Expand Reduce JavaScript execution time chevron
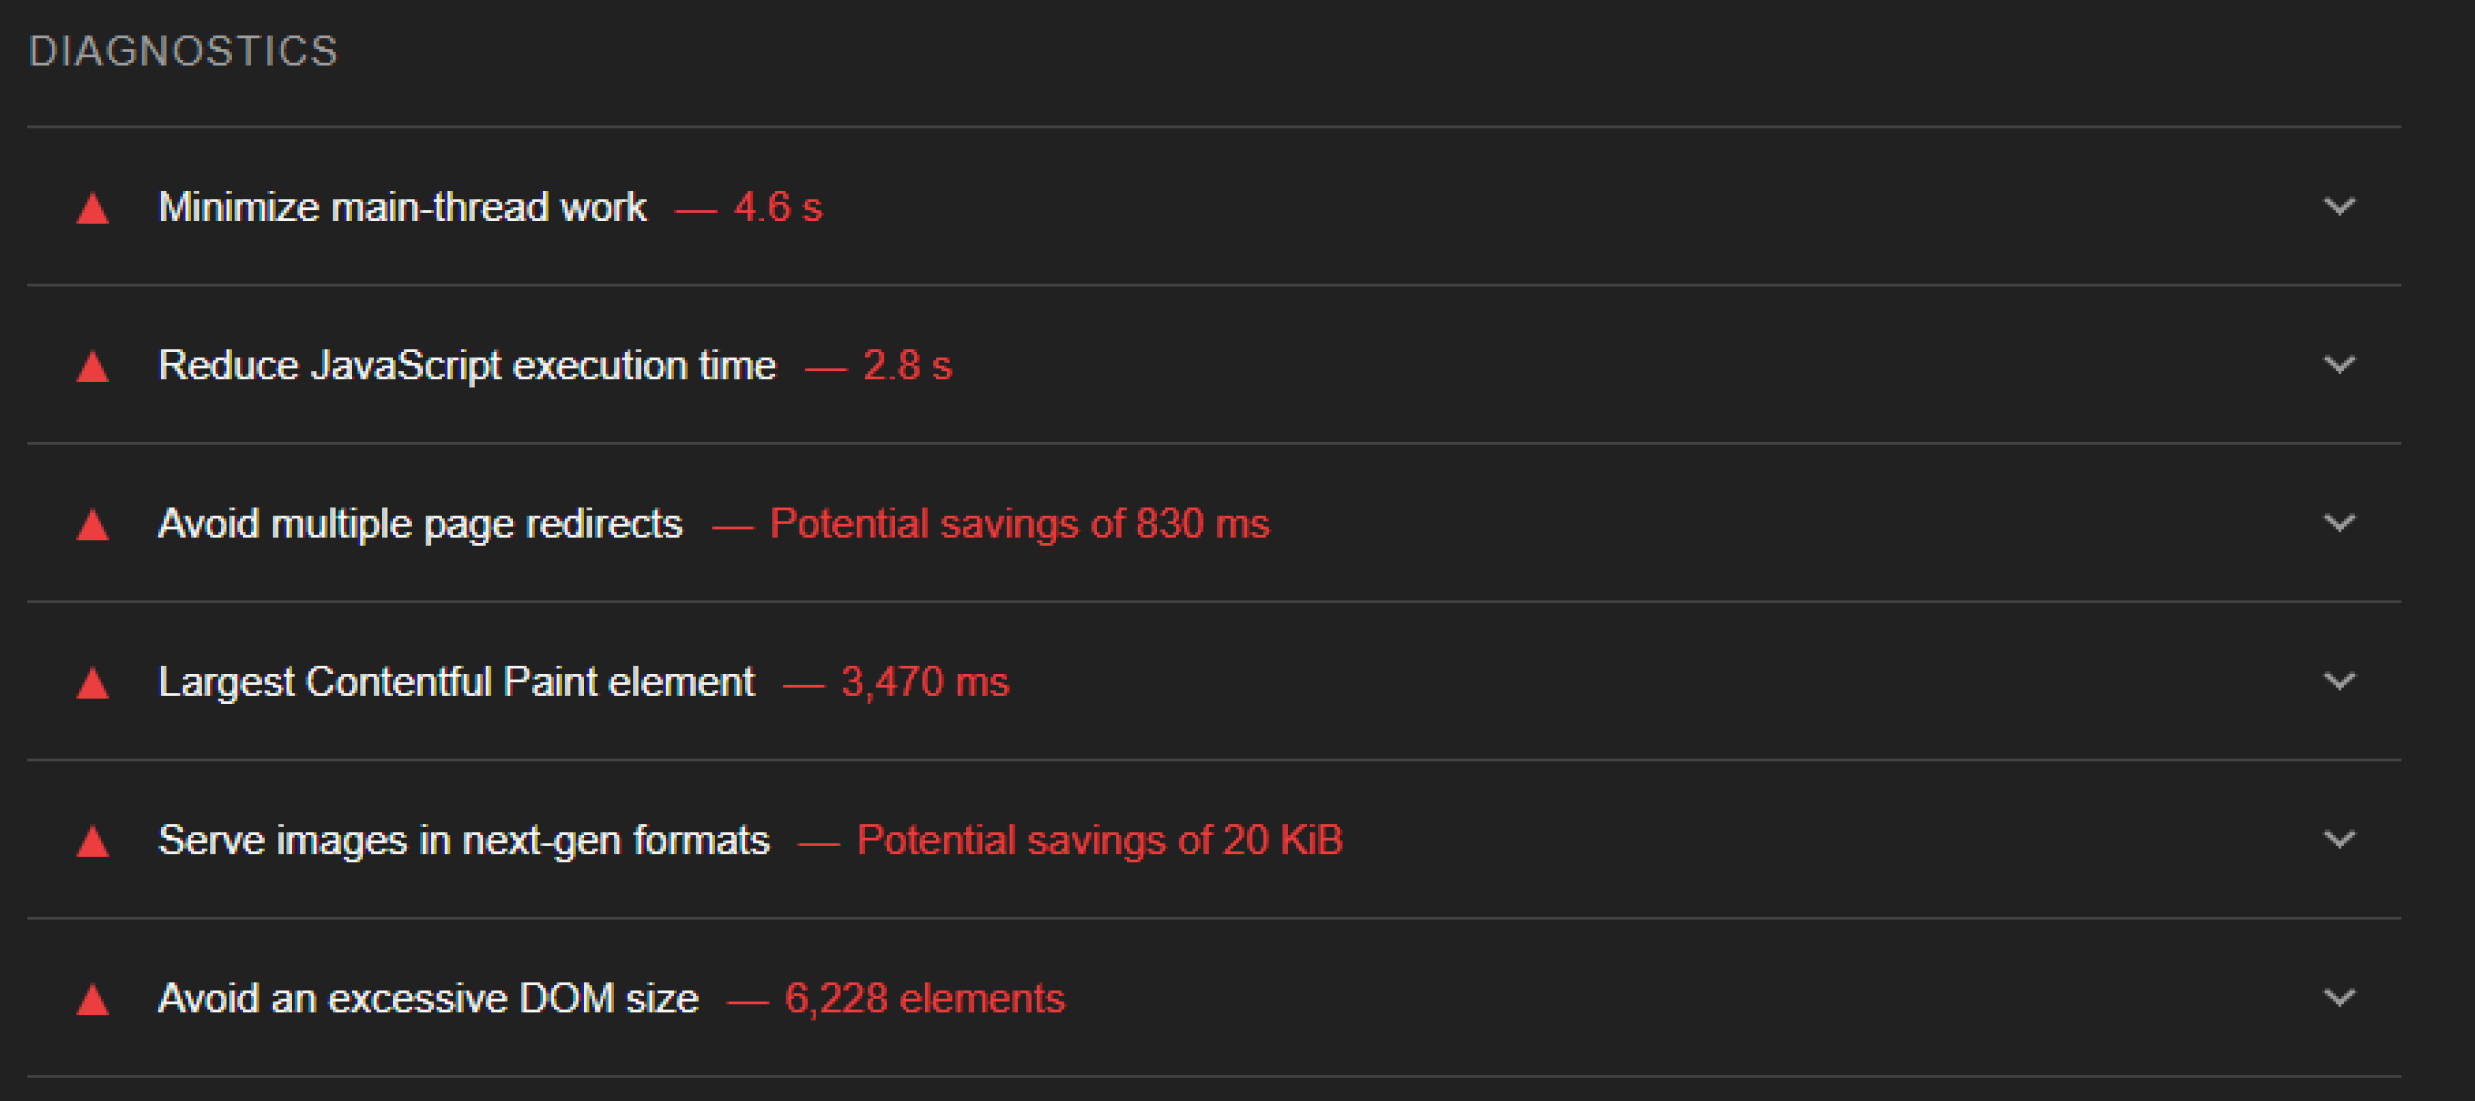Screen dimensions: 2475x1101 2339,365
